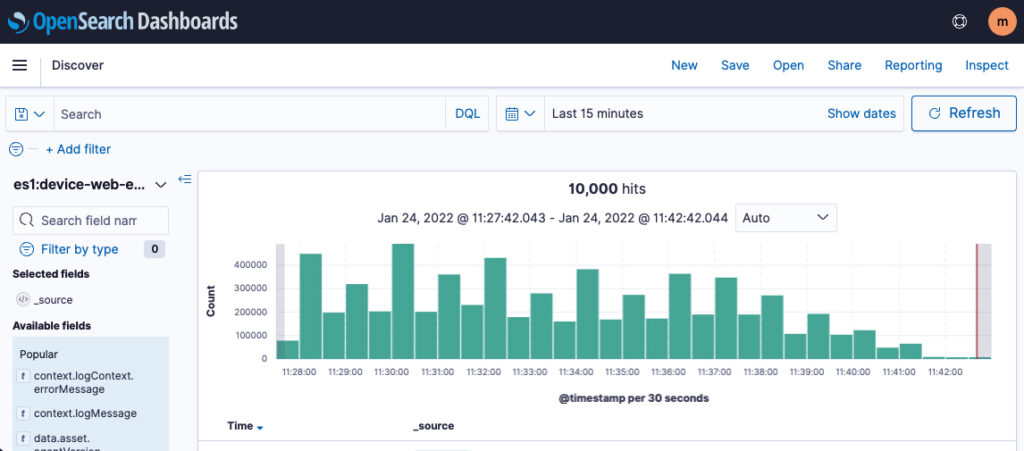Image resolution: width=1024 pixels, height=451 pixels.
Task: Focus the Search field names input
Action: [91, 221]
